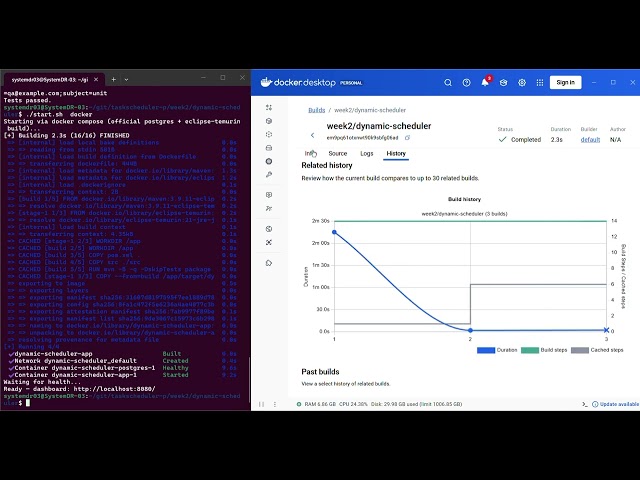Select the History tab
Image resolution: width=640 pixels, height=480 pixels.
click(396, 153)
